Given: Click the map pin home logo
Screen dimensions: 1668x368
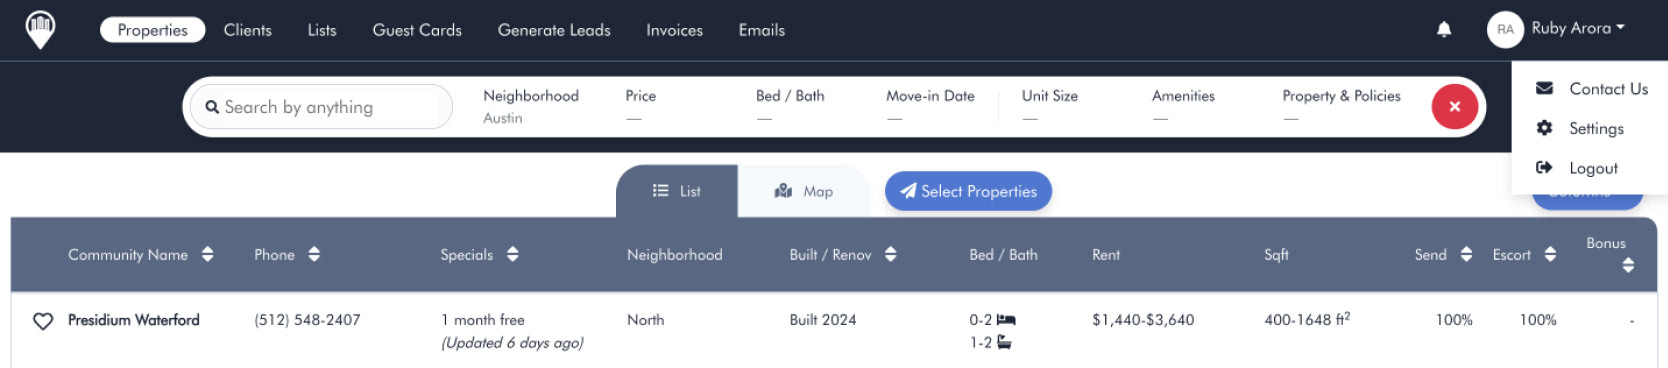Looking at the screenshot, I should [x=40, y=30].
